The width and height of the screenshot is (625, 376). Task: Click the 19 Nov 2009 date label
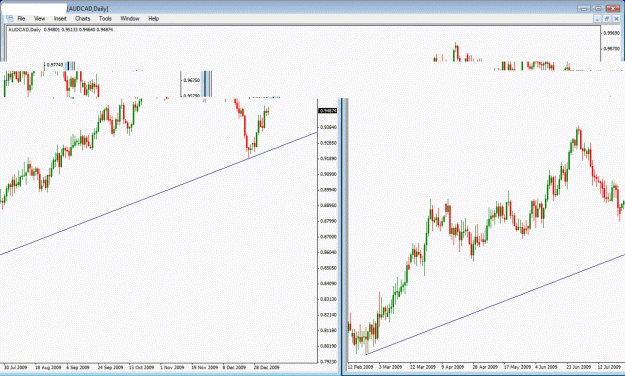pyautogui.click(x=204, y=367)
